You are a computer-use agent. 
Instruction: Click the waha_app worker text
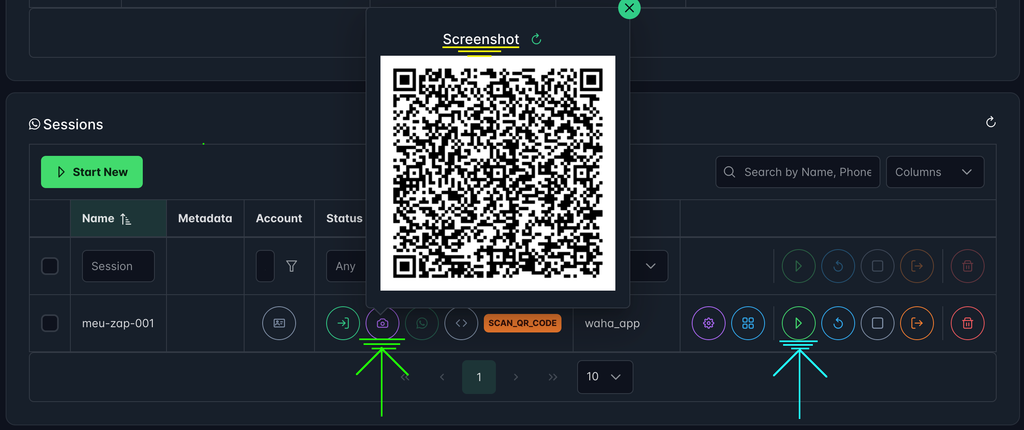tap(612, 323)
